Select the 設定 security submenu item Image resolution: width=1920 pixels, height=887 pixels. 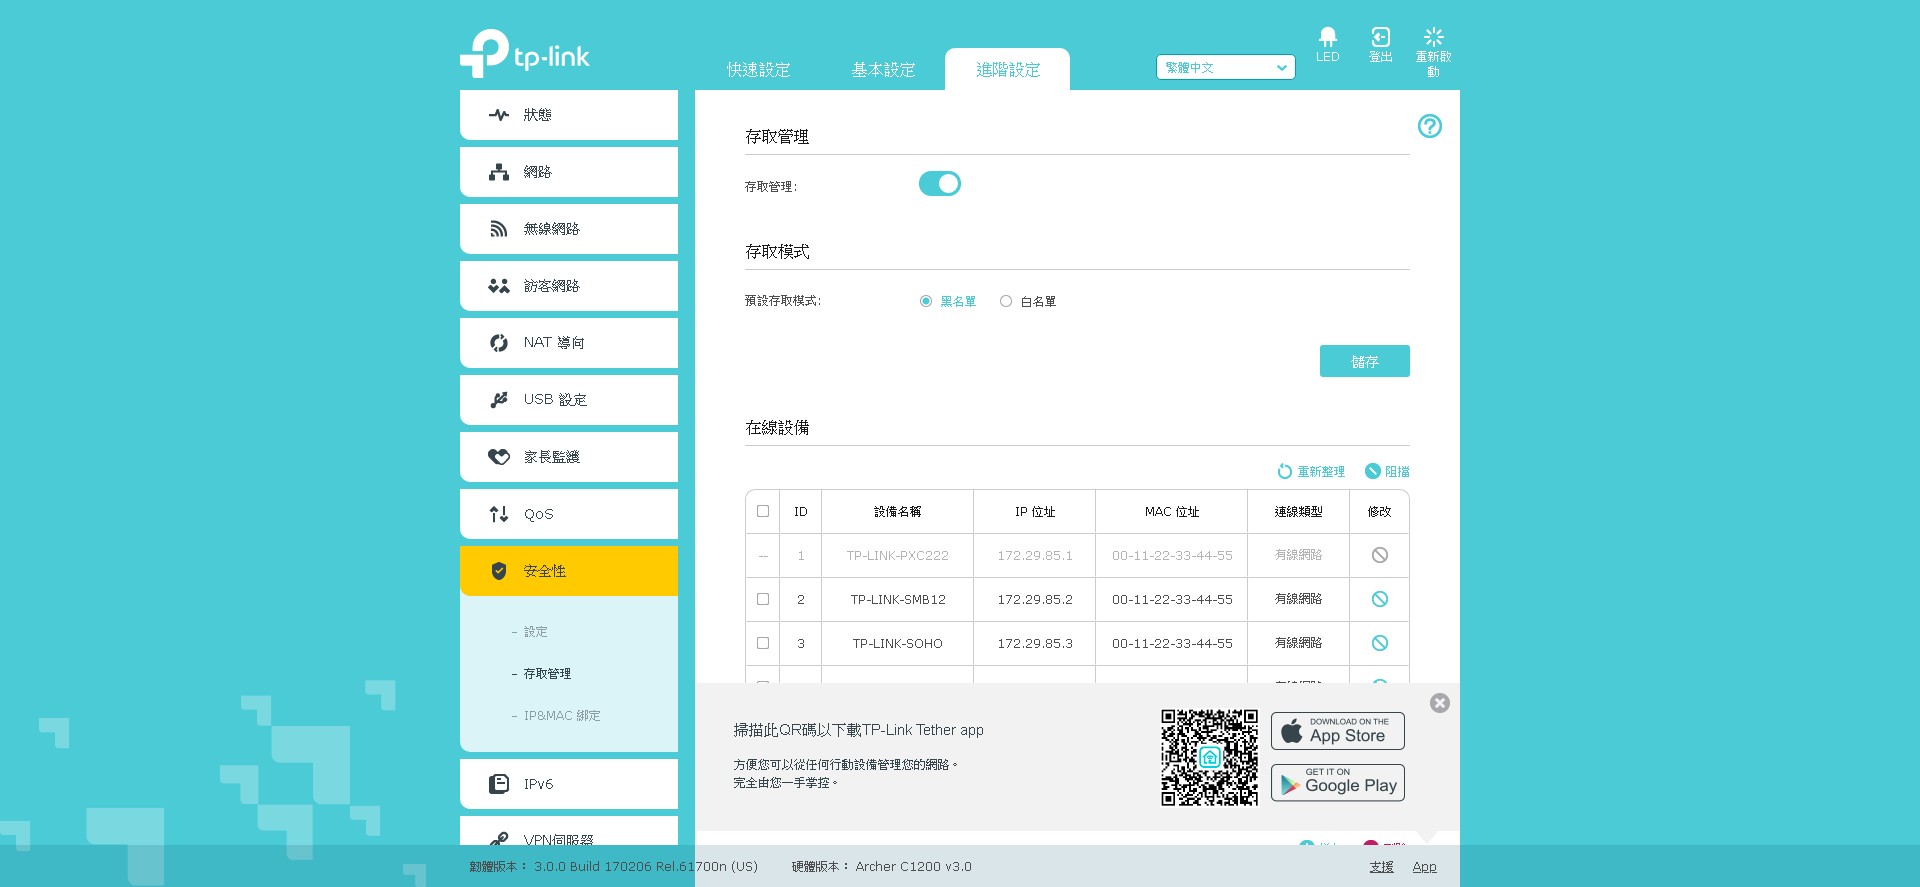[535, 632]
